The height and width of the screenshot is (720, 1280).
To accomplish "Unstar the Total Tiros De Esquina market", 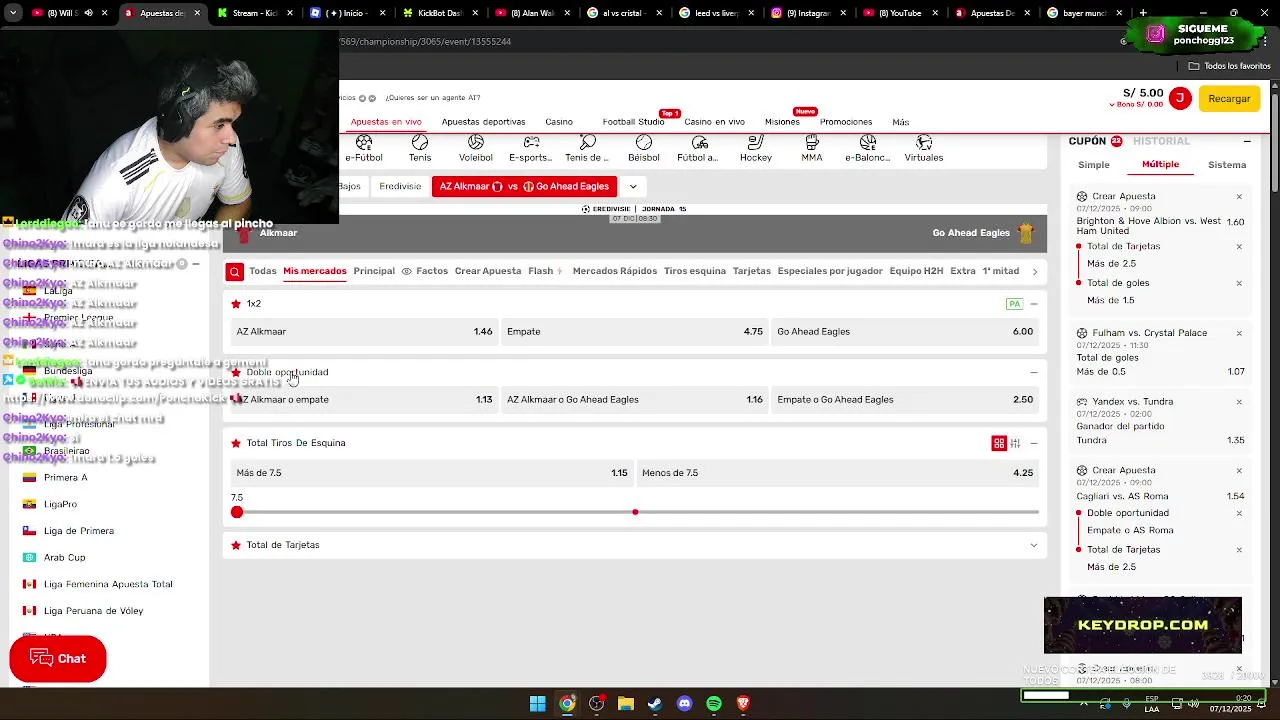I will tap(236, 443).
